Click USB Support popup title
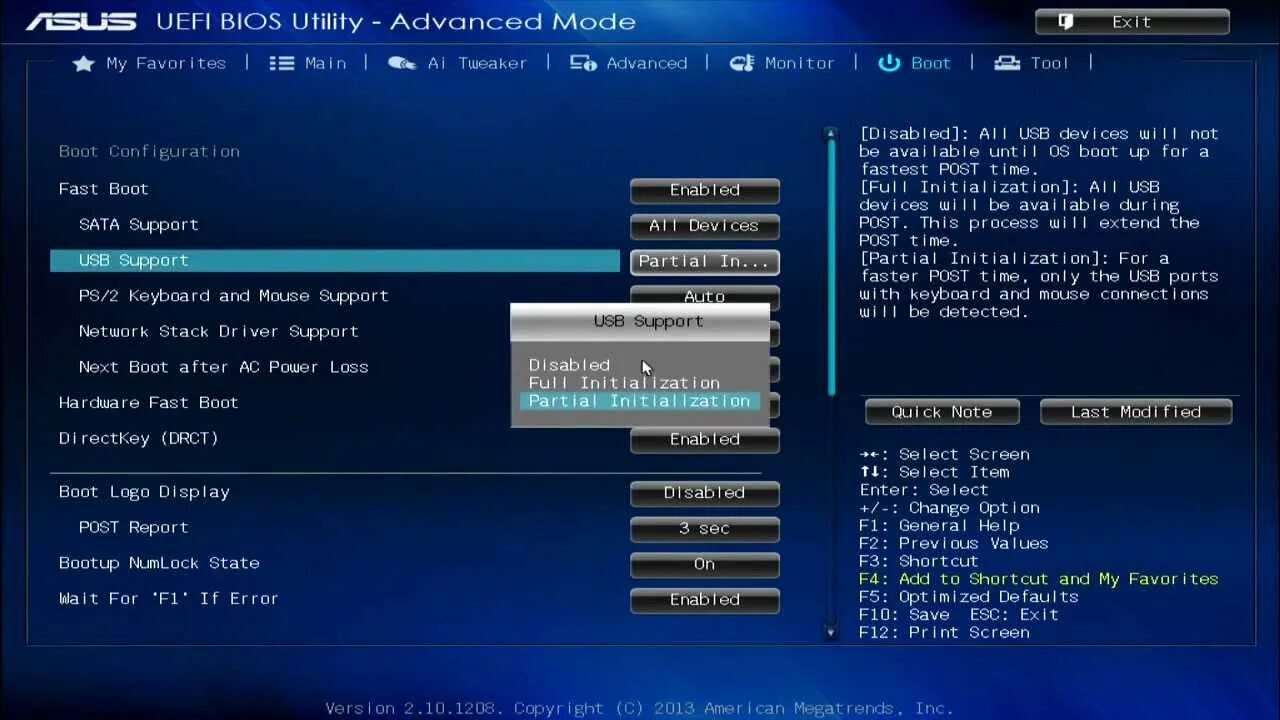 648,321
